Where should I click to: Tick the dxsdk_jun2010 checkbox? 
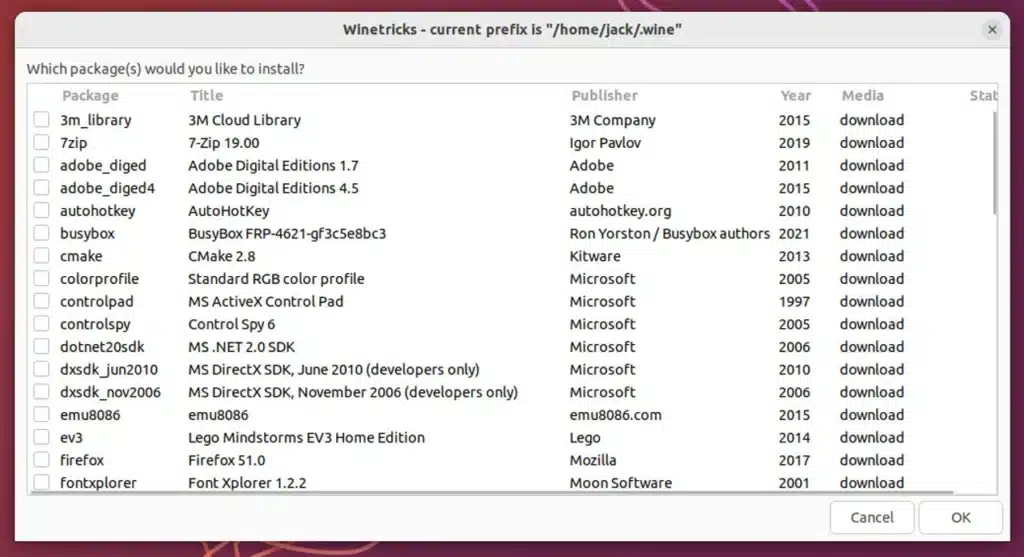[41, 369]
